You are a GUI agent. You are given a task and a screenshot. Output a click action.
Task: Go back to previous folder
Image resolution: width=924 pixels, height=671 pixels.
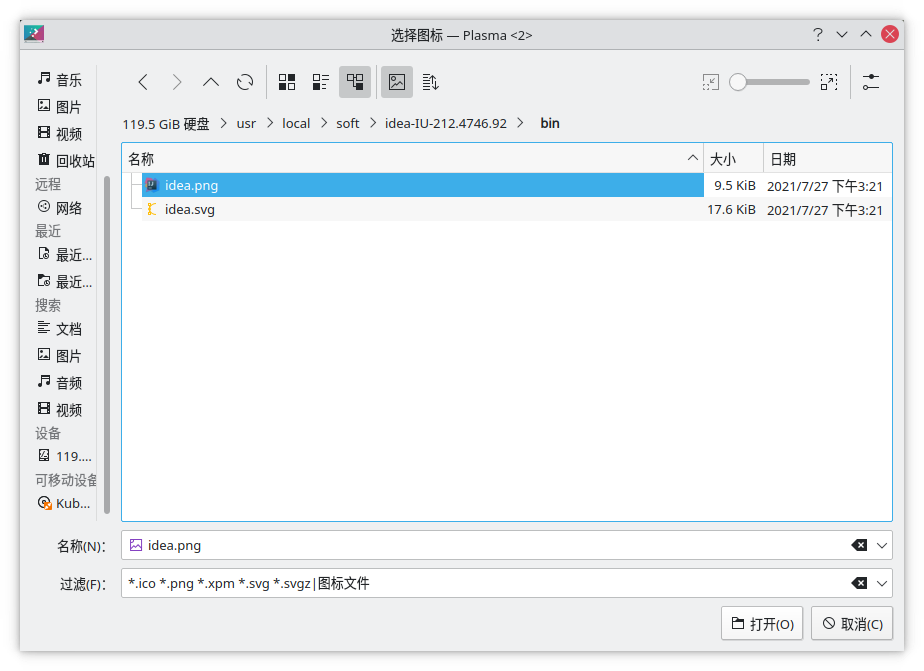click(x=143, y=82)
